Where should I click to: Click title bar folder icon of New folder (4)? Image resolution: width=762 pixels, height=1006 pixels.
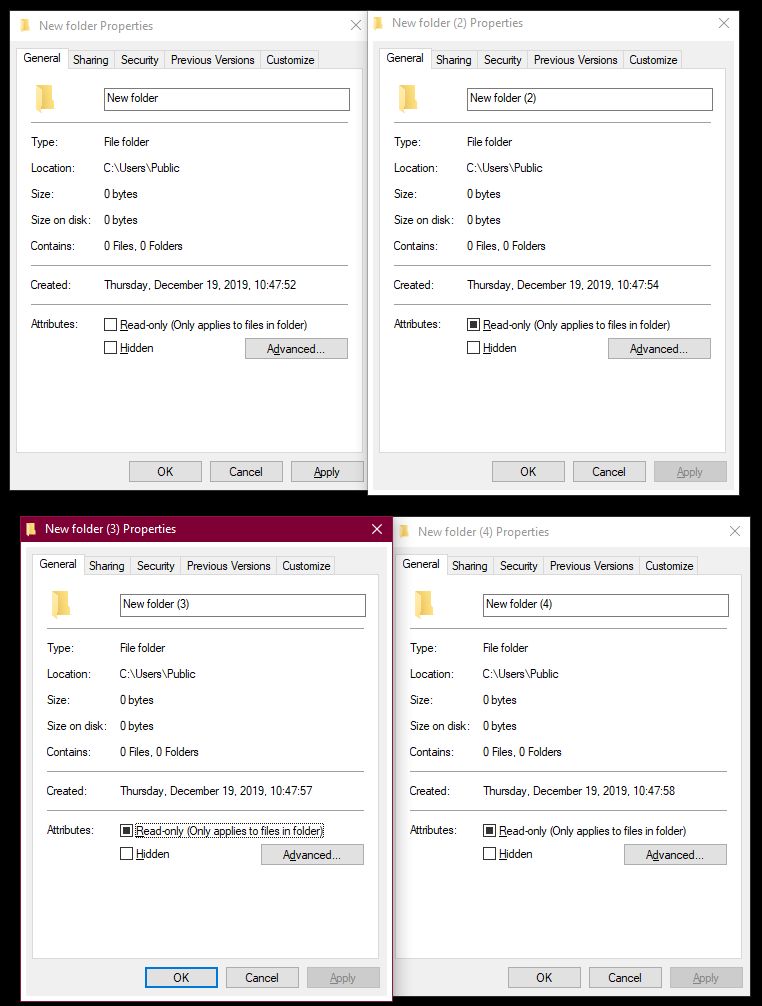click(404, 532)
